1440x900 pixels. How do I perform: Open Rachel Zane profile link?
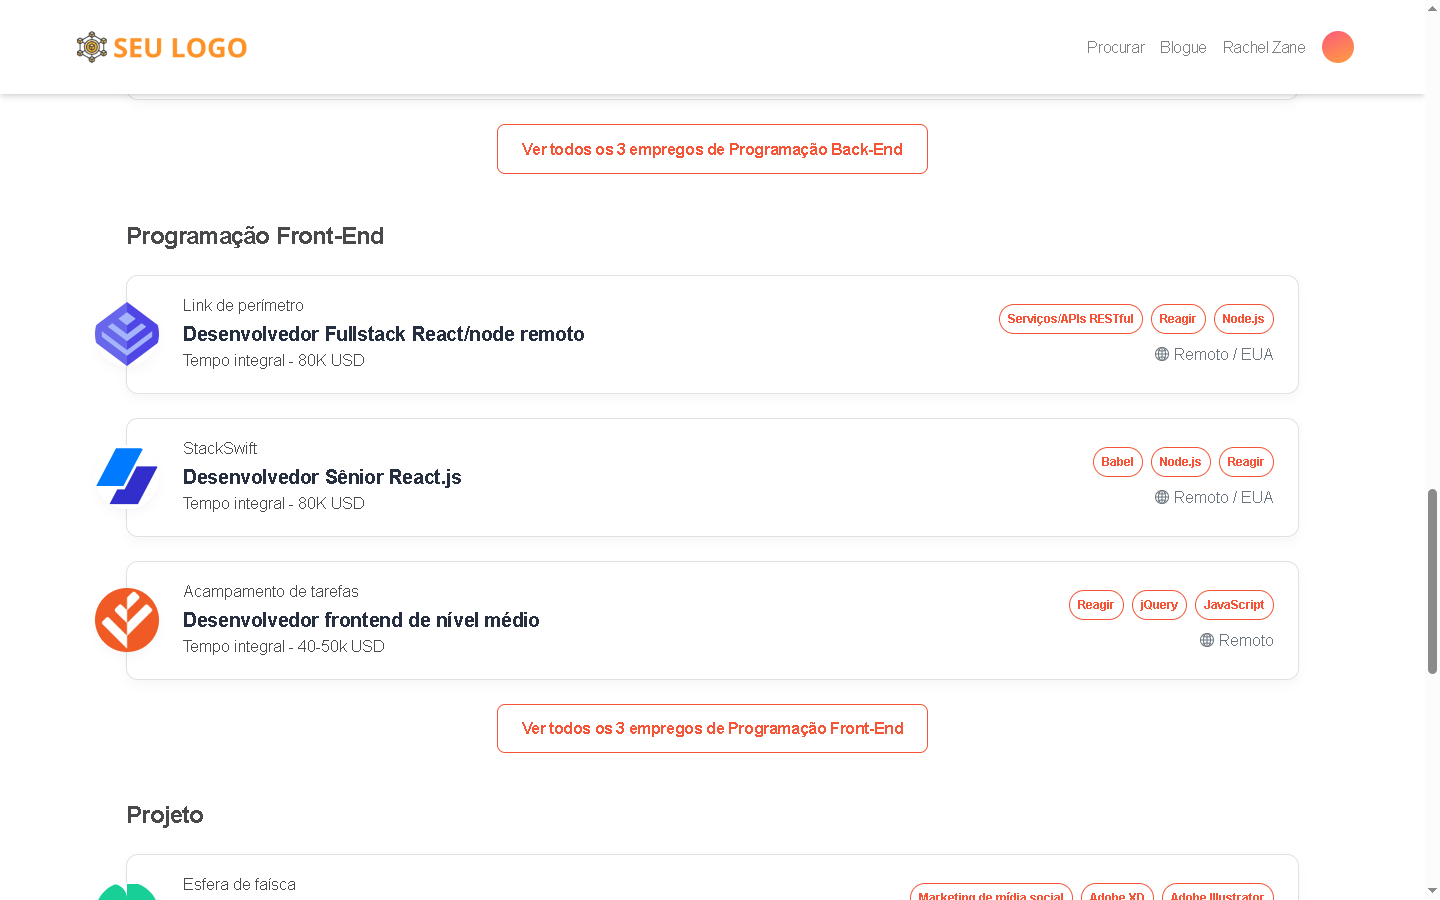coord(1263,47)
